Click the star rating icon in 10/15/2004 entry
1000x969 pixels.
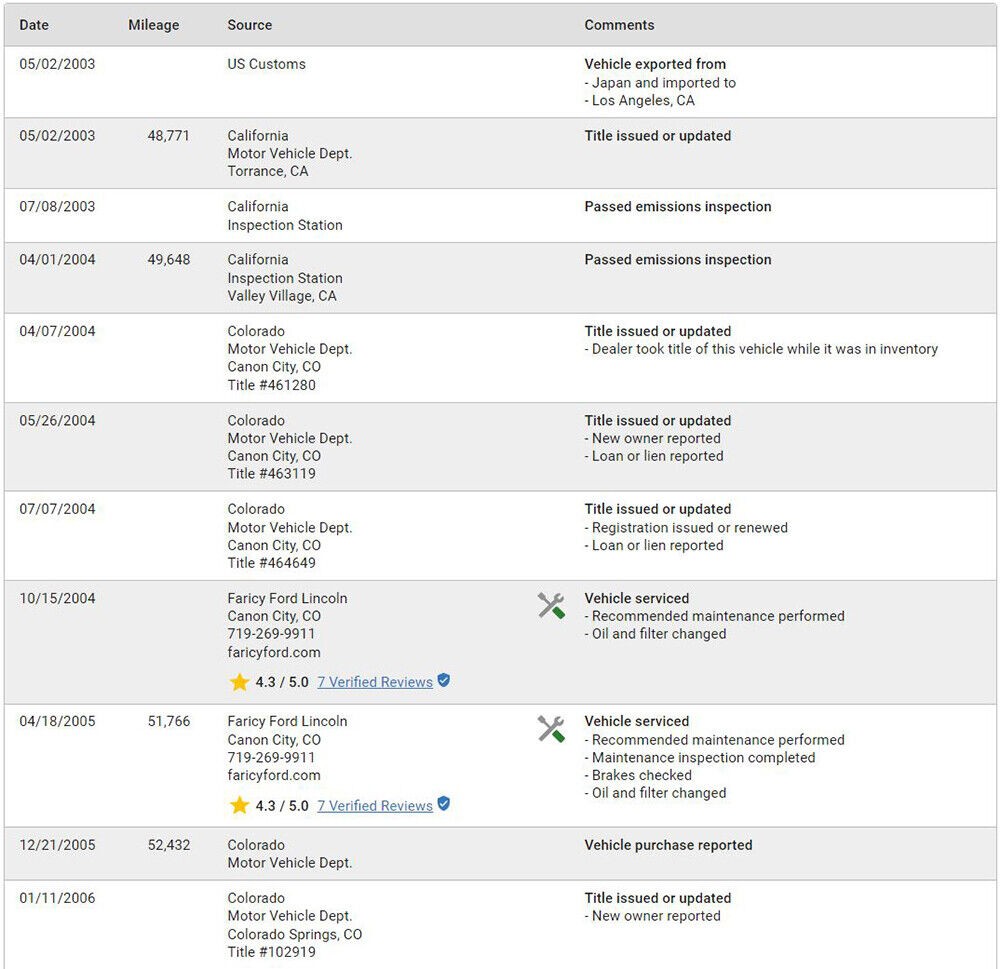pyautogui.click(x=239, y=682)
